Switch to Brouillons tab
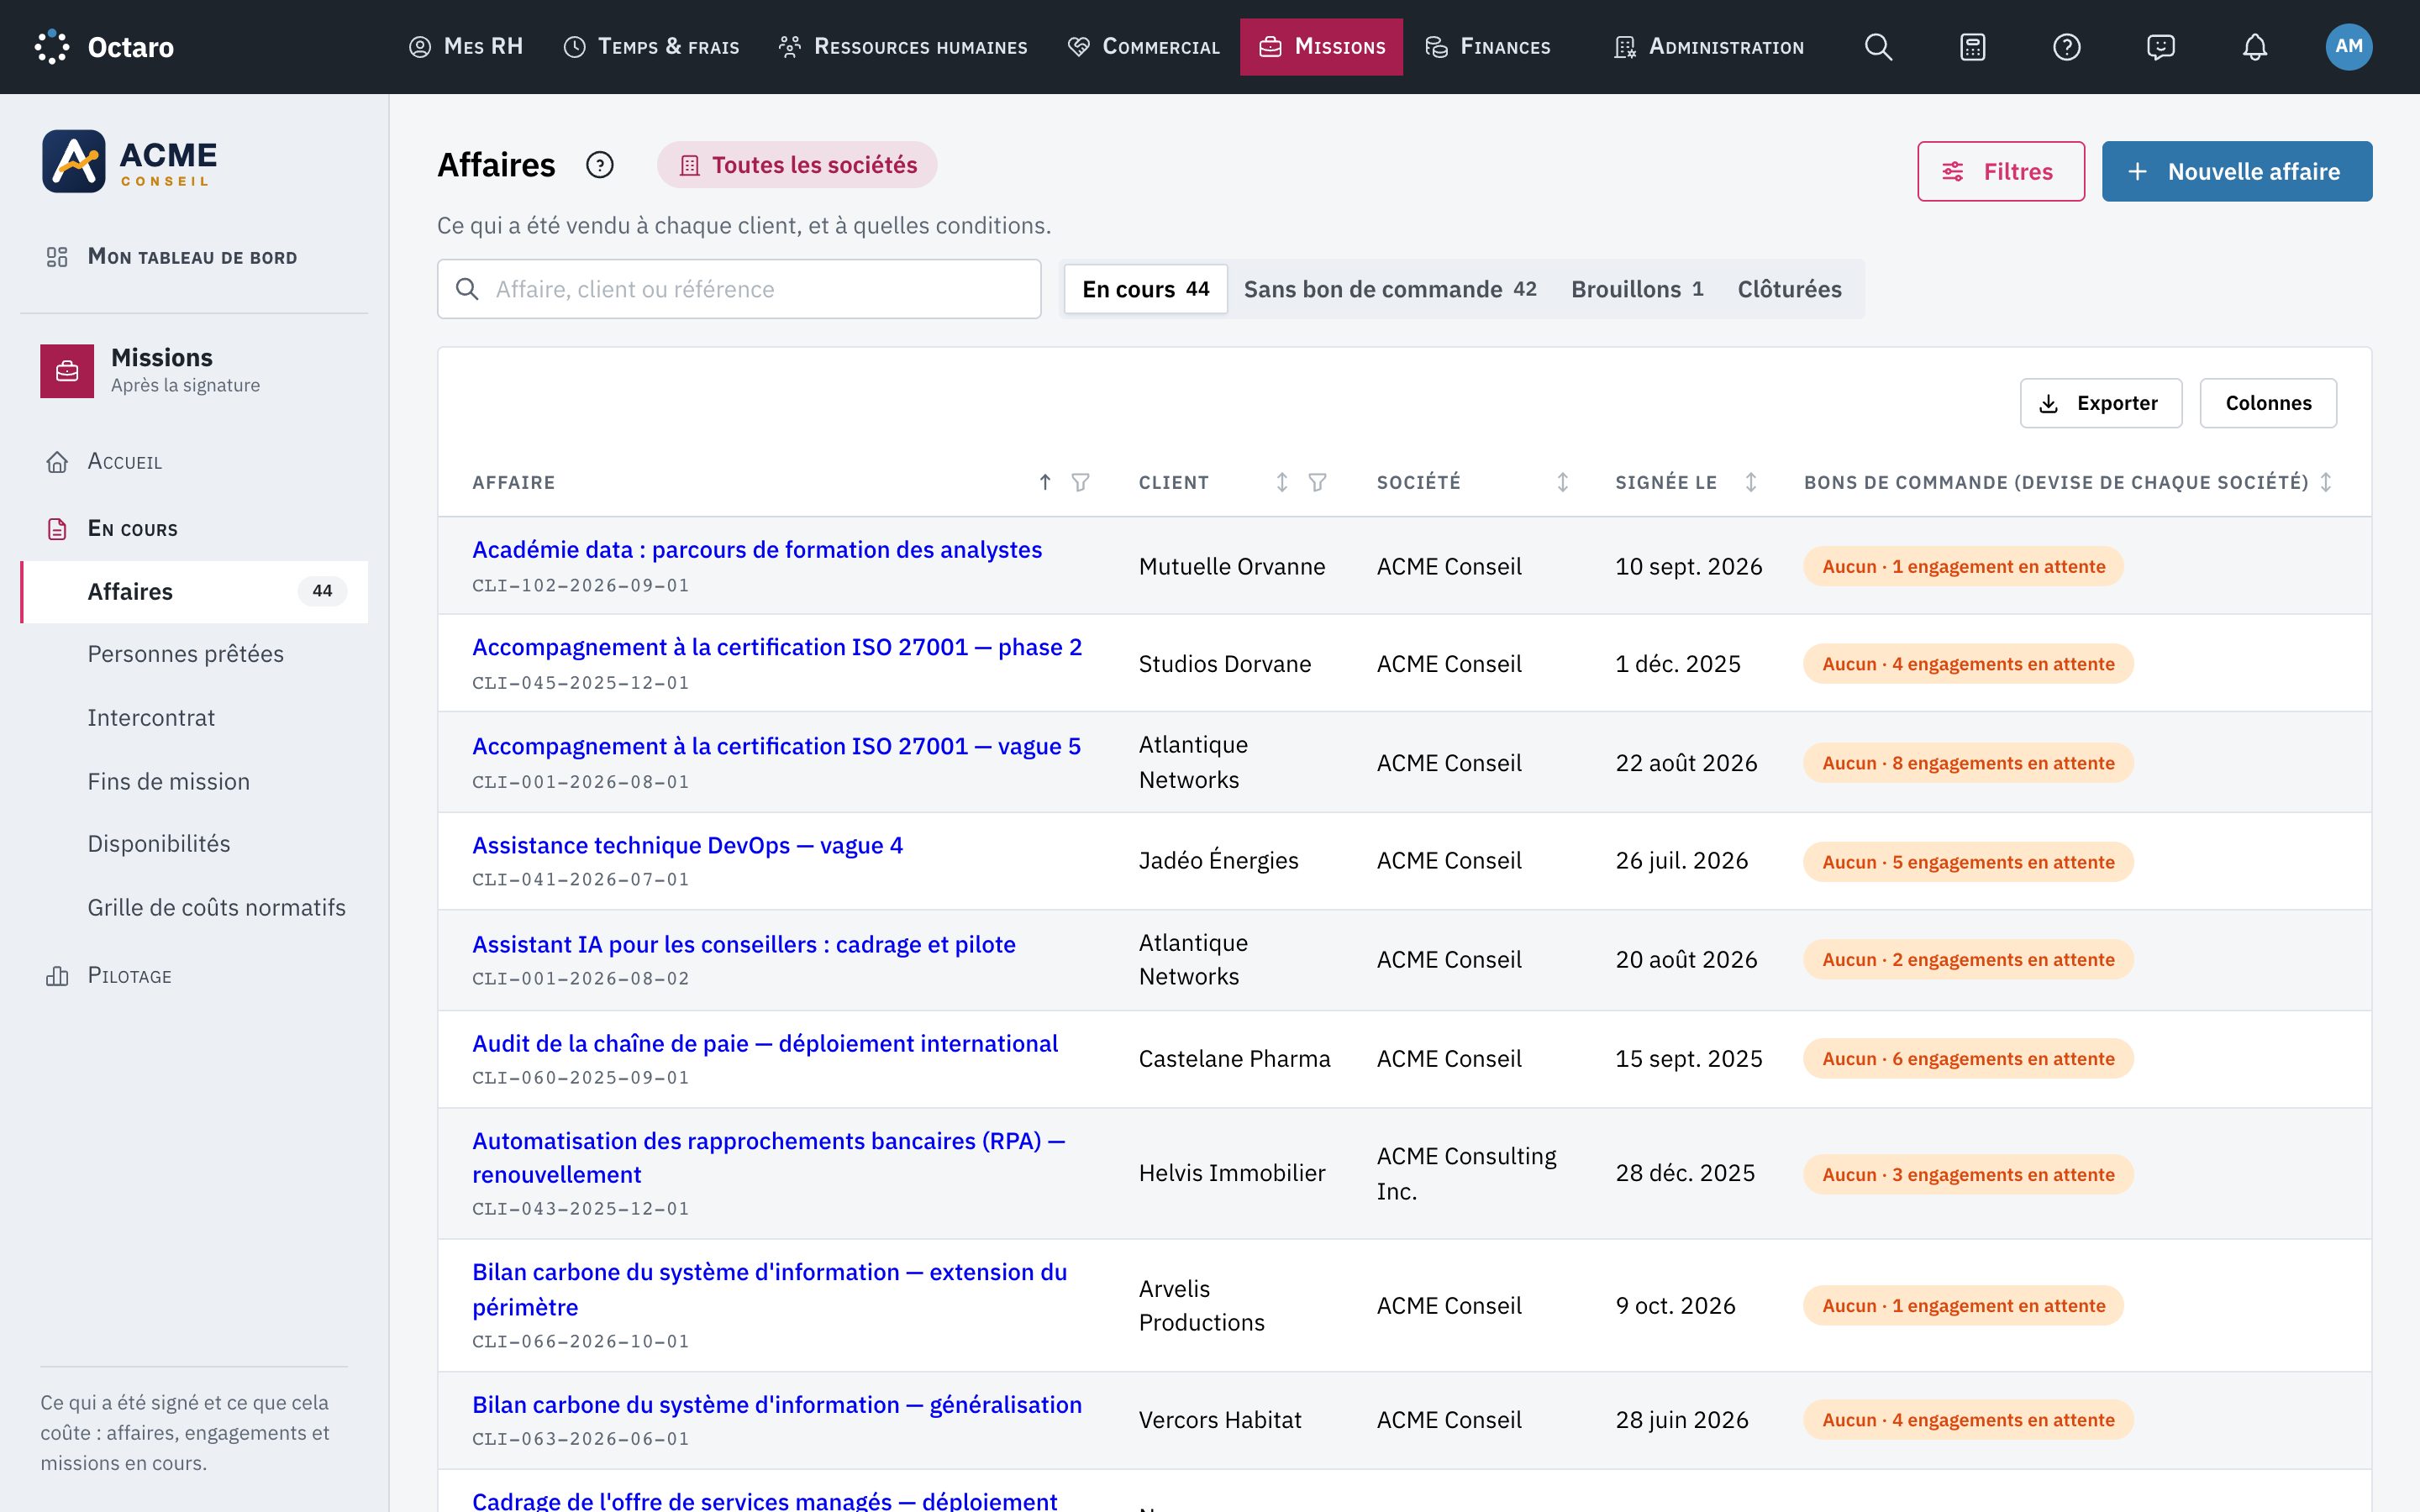Image resolution: width=2420 pixels, height=1512 pixels. pyautogui.click(x=1637, y=289)
